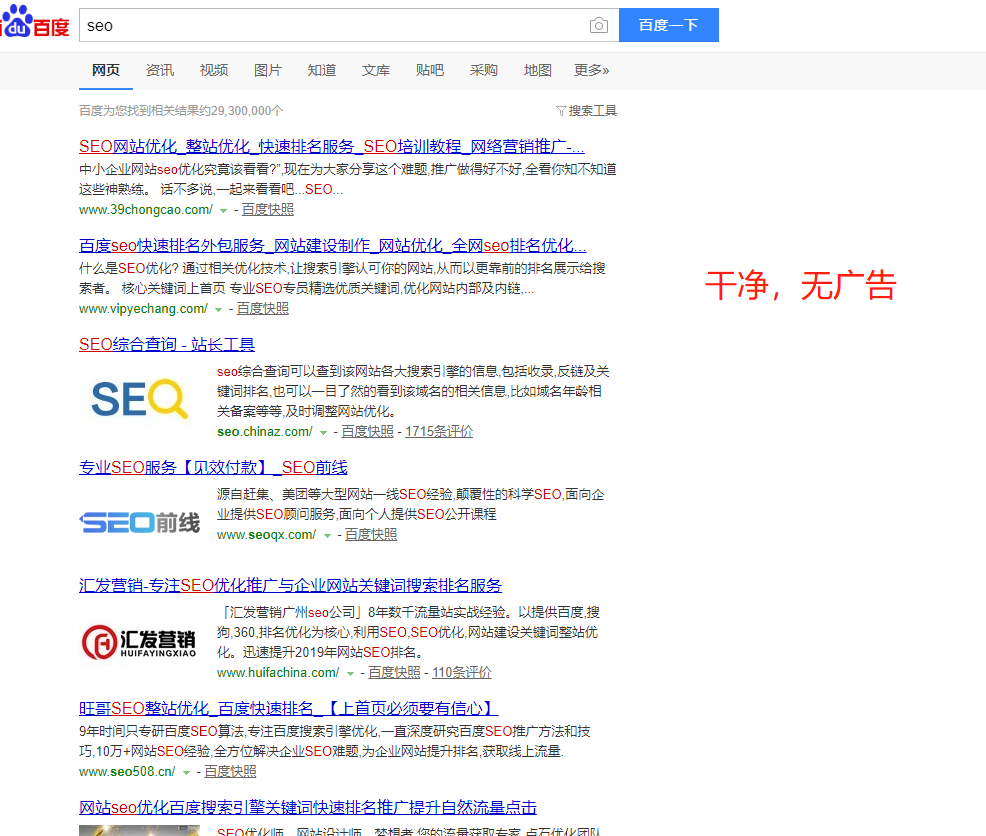
Task: Click the www.39chongcao.com/ URL text
Action: coord(146,209)
